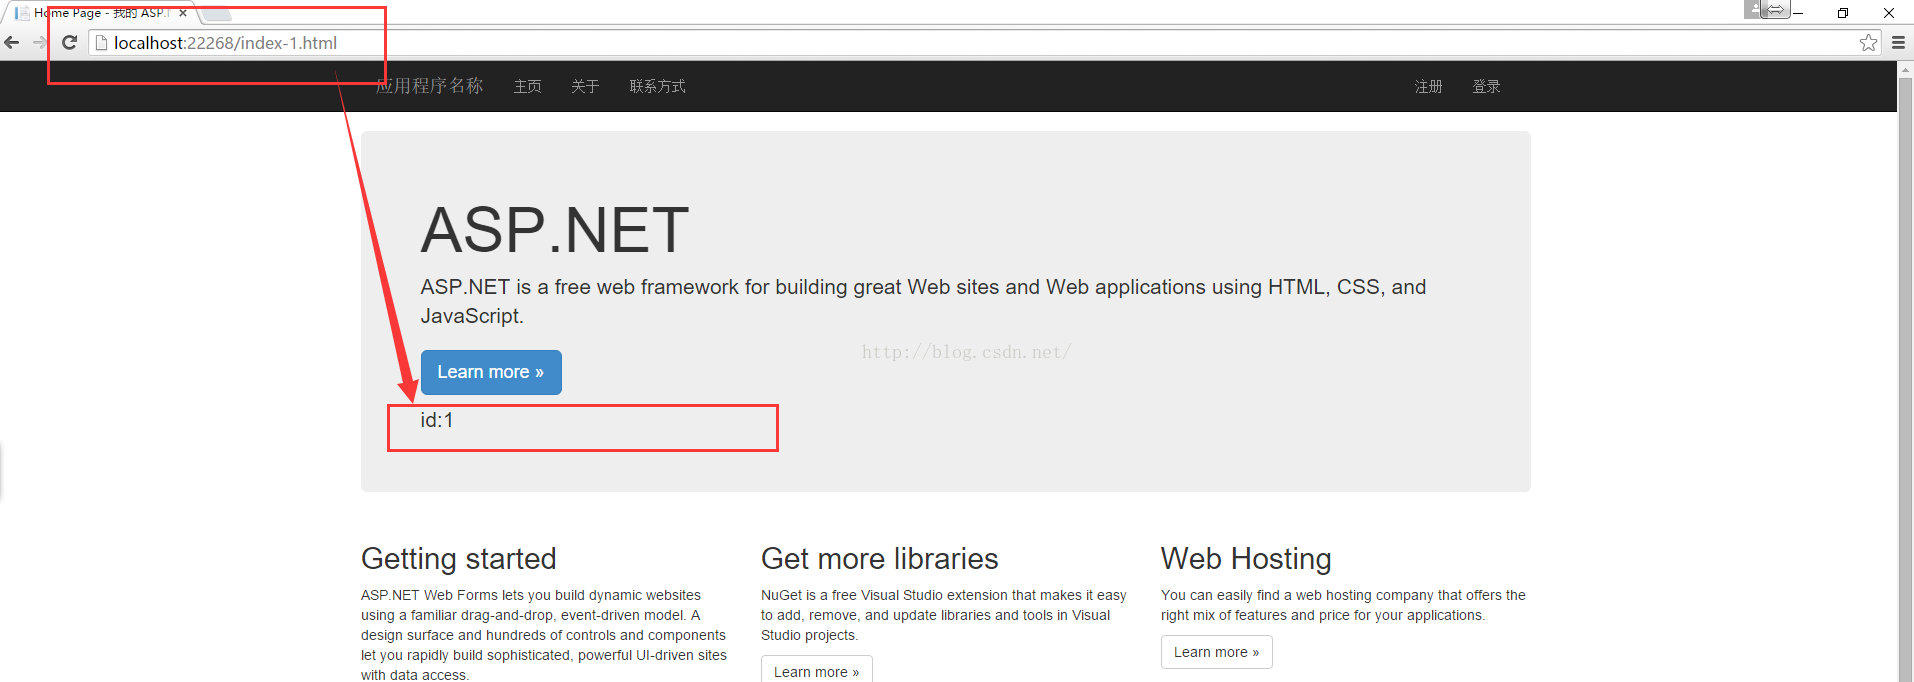Minimize the browser window

pos(1798,13)
